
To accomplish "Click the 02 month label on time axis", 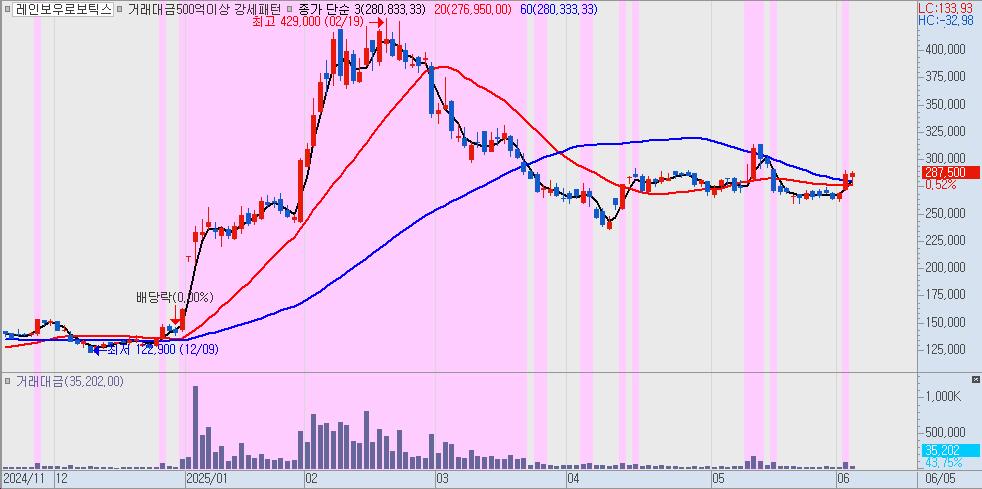I will point(311,479).
